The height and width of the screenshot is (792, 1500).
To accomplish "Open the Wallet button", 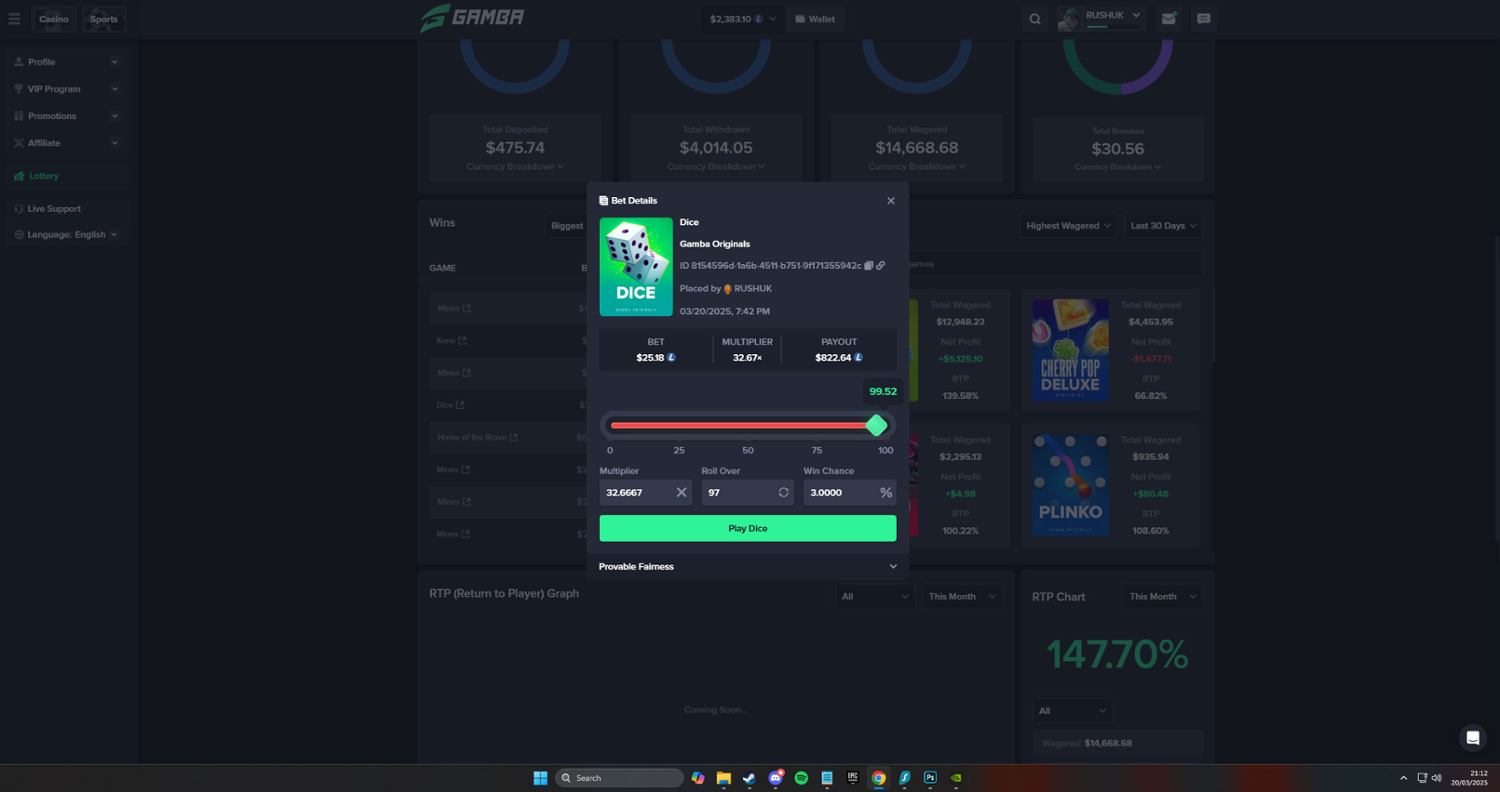I will tap(815, 19).
